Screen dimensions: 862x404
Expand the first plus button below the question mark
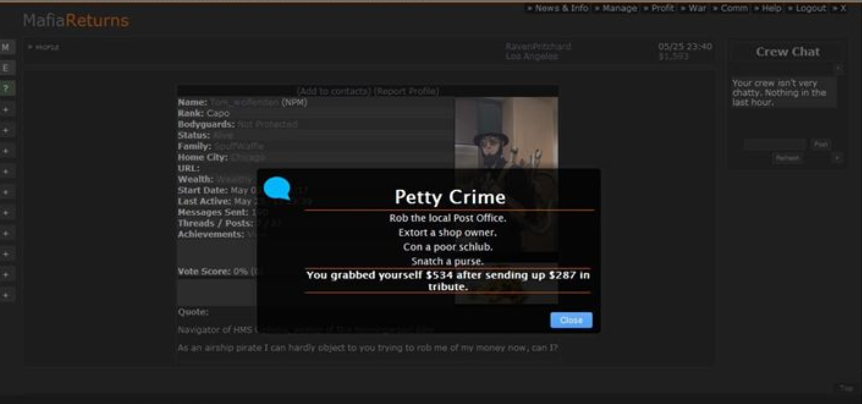6,109
